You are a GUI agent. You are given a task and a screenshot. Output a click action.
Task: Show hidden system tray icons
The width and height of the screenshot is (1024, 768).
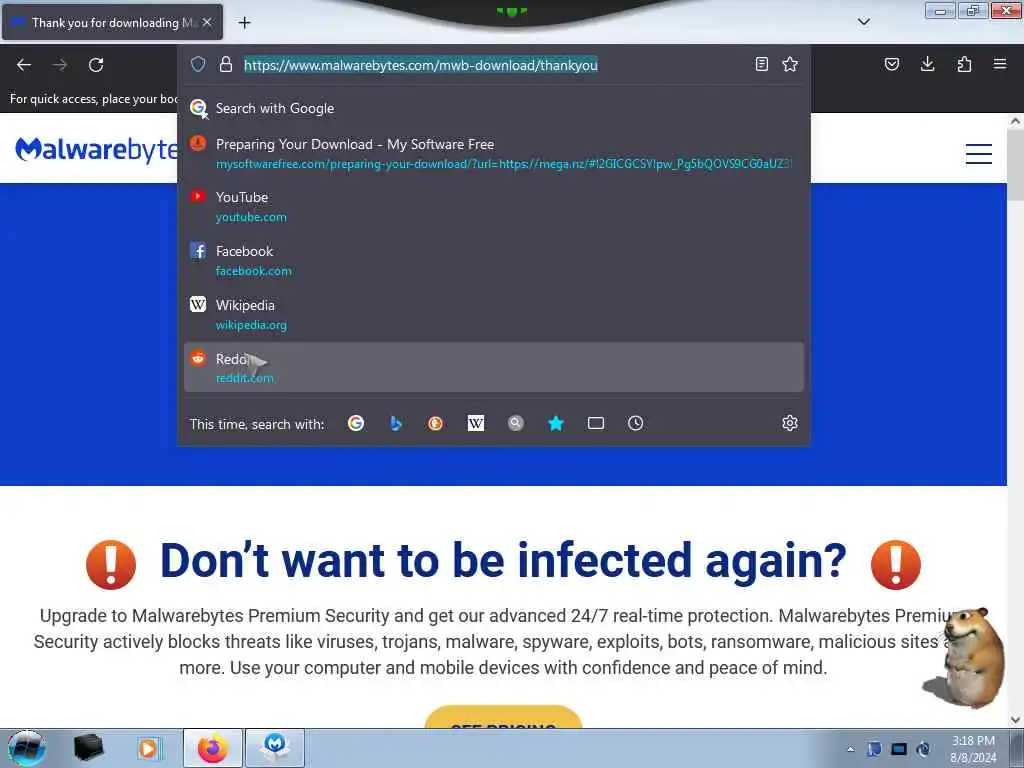[850, 749]
